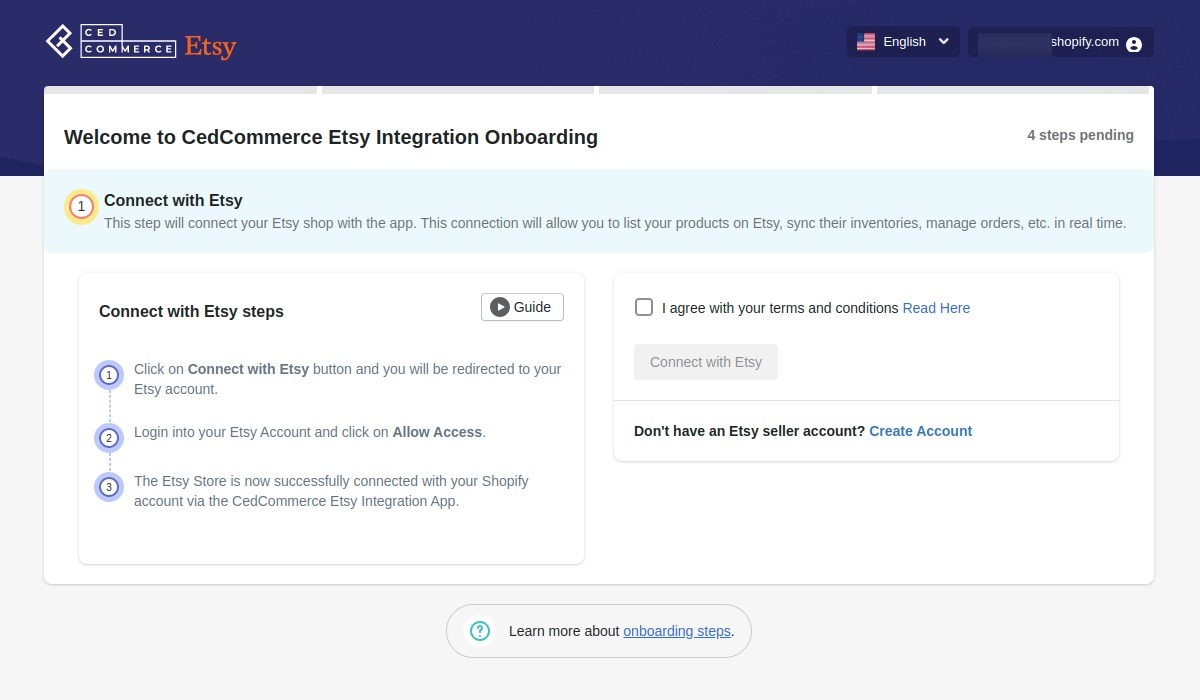This screenshot has width=1200, height=700.
Task: Open the Create Account link
Action: (x=920, y=431)
